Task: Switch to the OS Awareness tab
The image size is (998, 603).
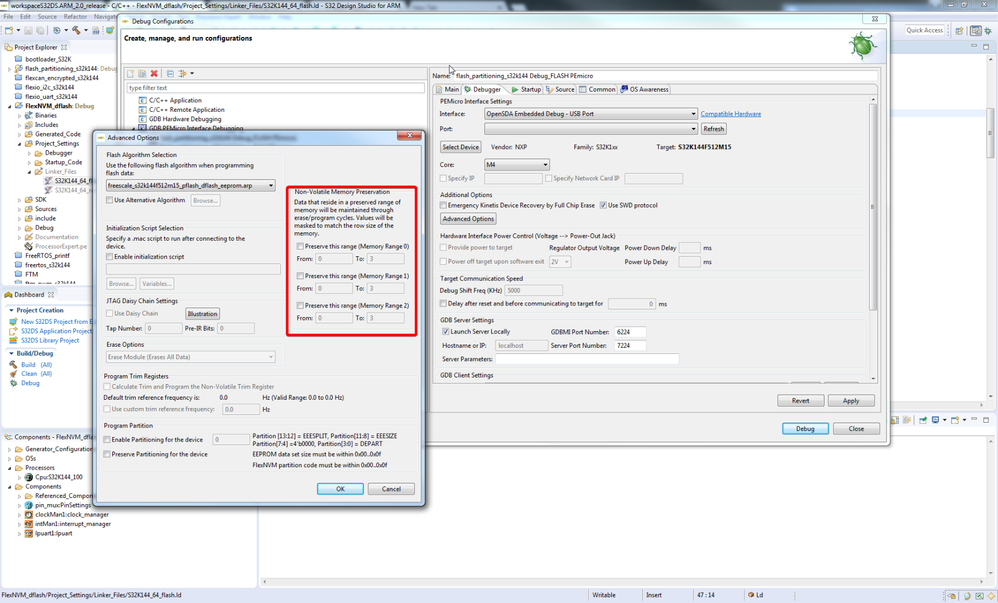Action: coord(645,90)
